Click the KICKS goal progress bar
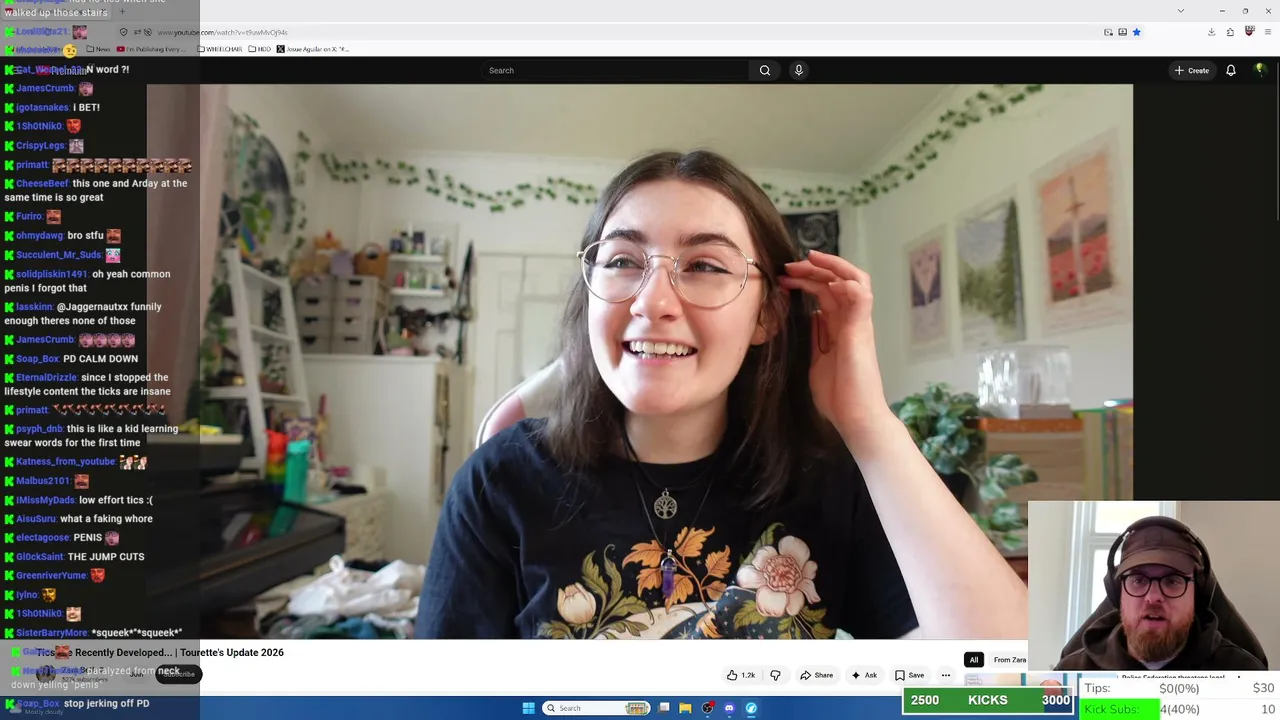Screen dimensions: 1280x720 [x=988, y=700]
